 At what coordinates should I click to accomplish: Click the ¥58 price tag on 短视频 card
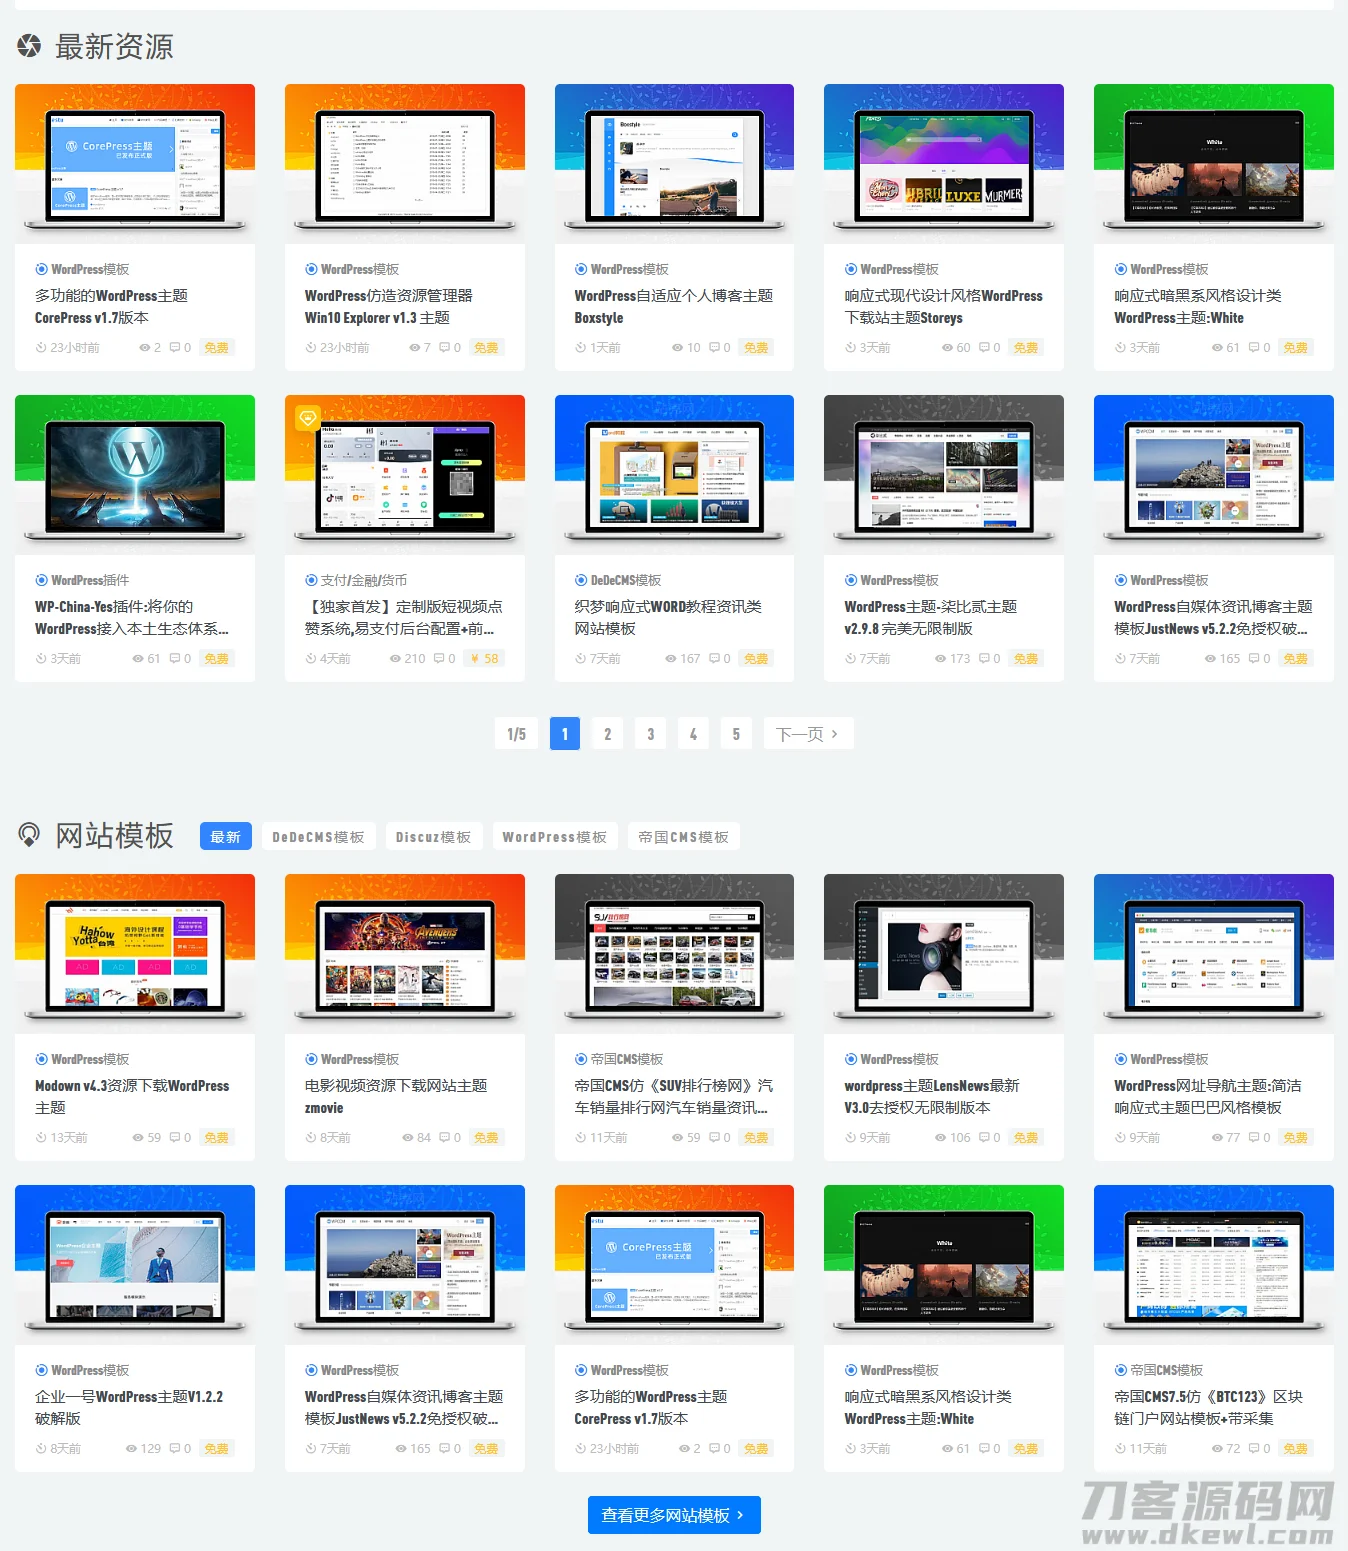[484, 659]
